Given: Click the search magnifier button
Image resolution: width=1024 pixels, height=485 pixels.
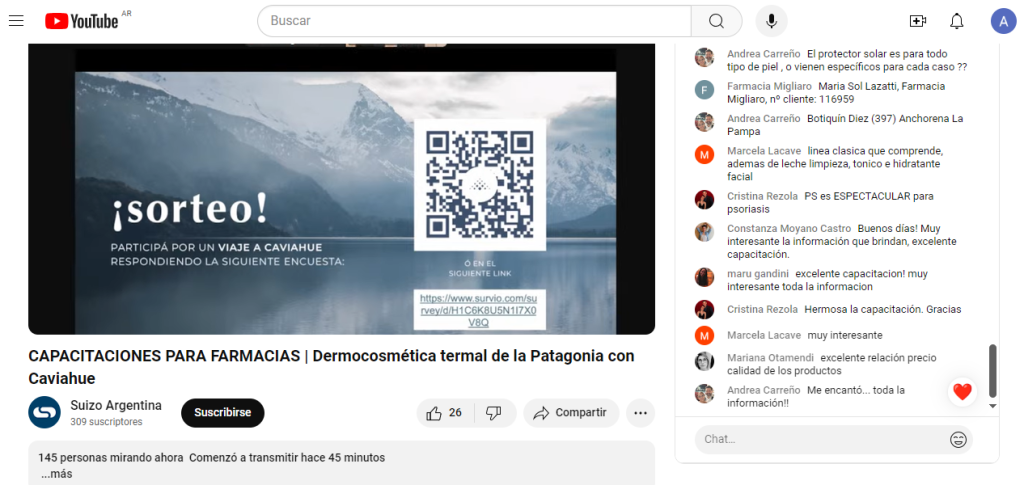Looking at the screenshot, I should pyautogui.click(x=716, y=21).
